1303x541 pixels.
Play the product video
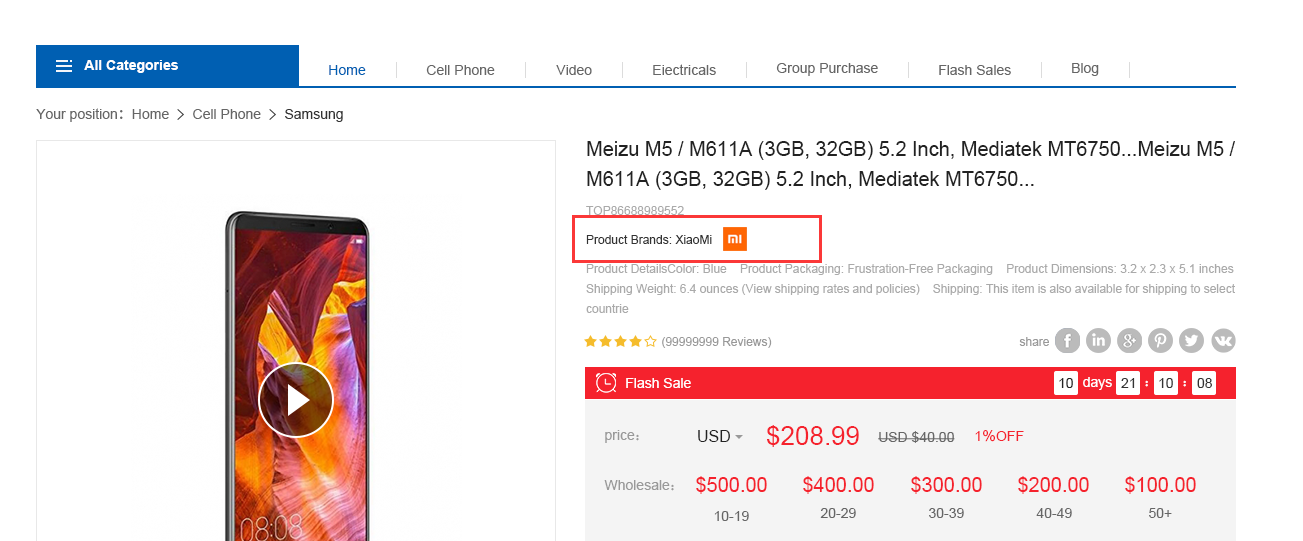coord(296,400)
